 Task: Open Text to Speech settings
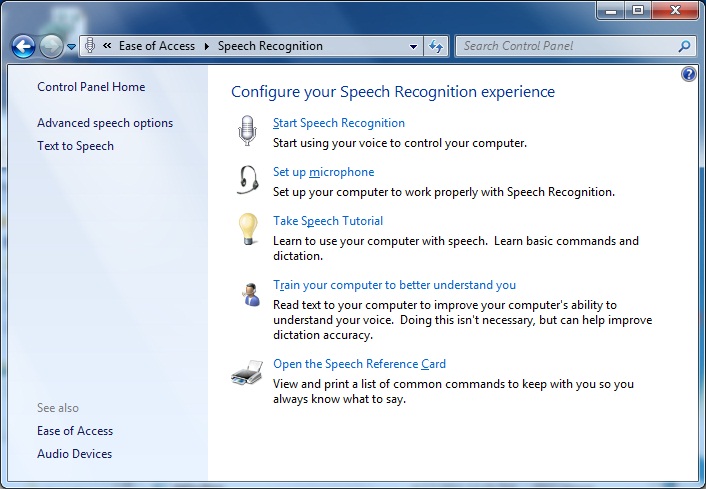click(x=75, y=146)
